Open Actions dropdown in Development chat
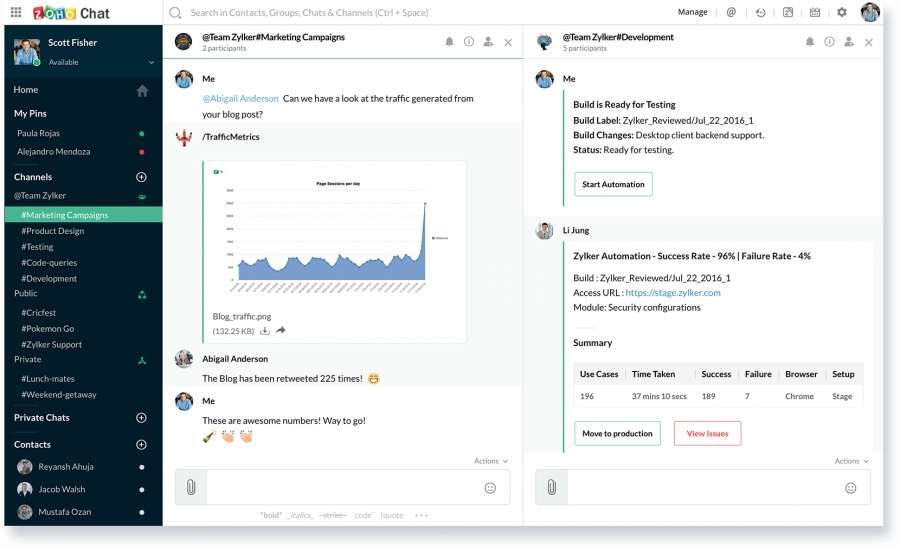 [851, 461]
